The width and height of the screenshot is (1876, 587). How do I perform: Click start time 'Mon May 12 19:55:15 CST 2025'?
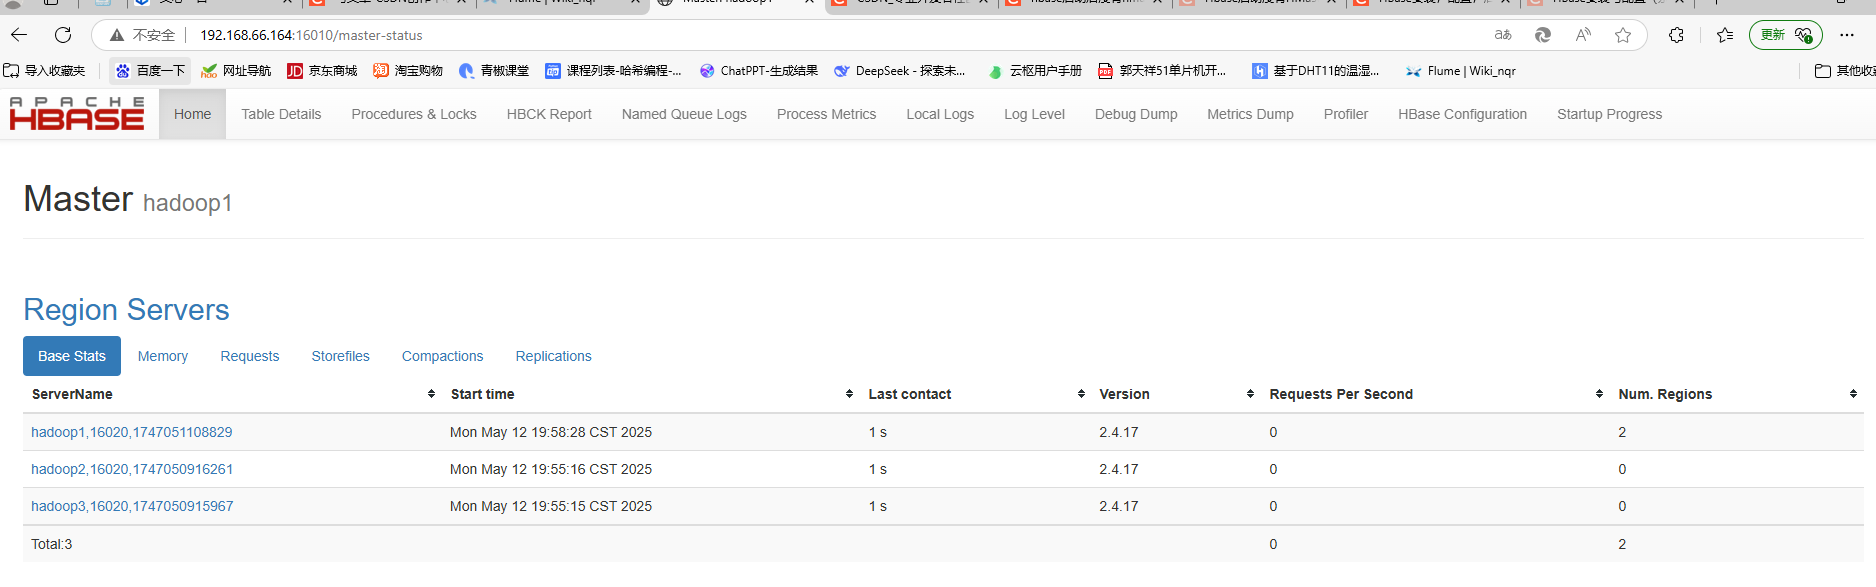(x=551, y=506)
